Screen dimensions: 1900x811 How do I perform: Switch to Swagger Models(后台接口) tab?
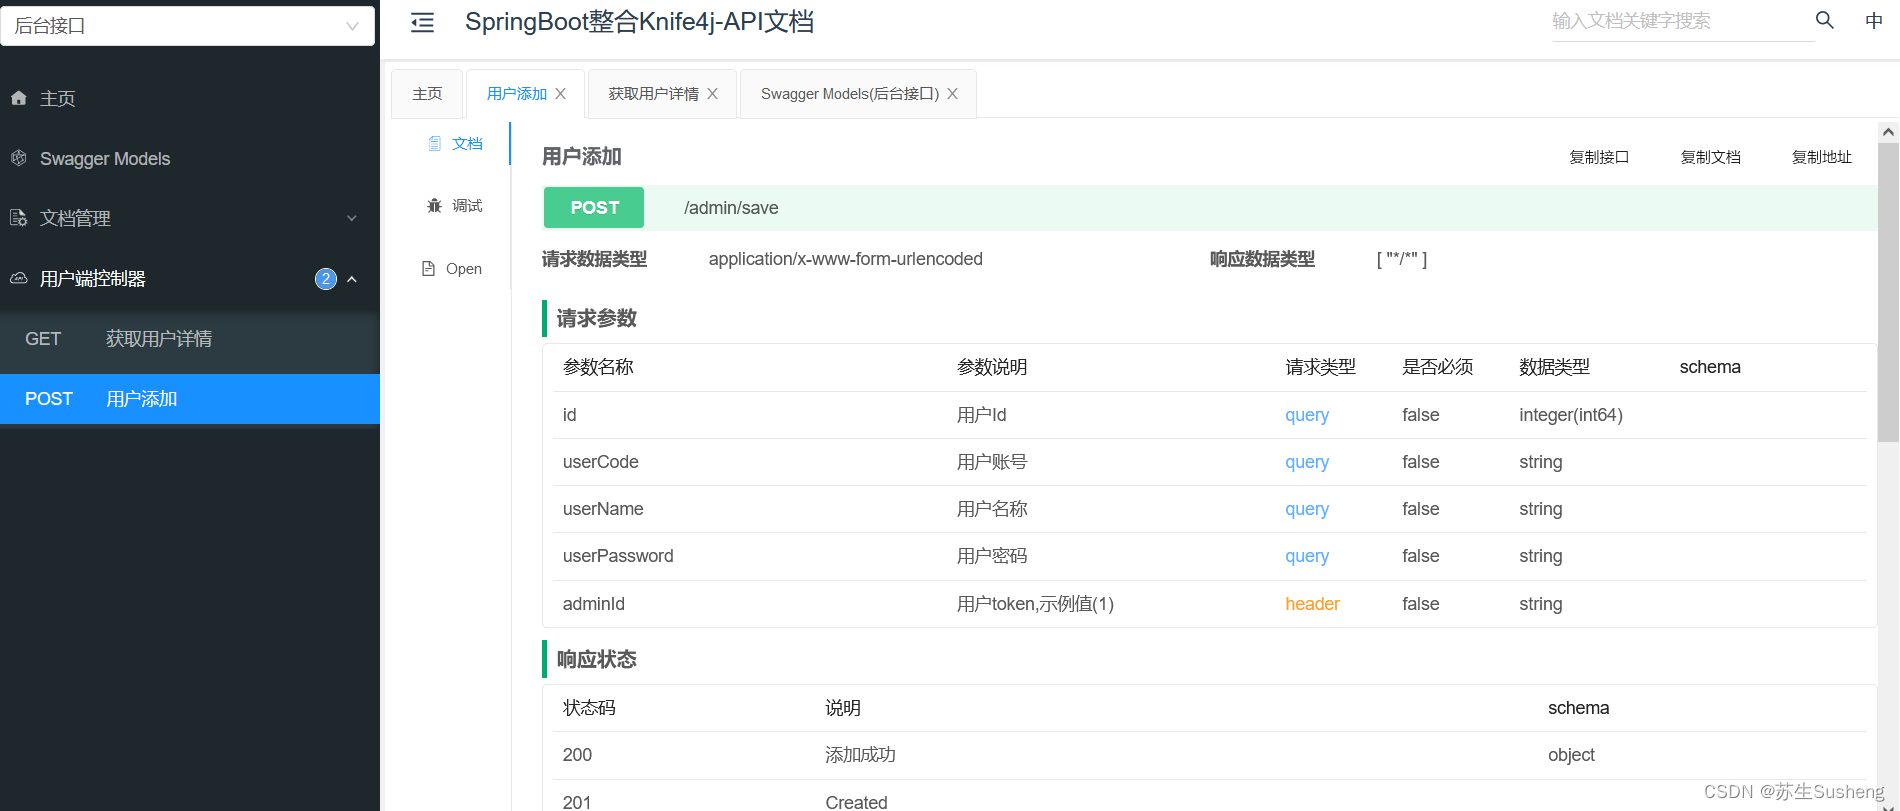[850, 94]
